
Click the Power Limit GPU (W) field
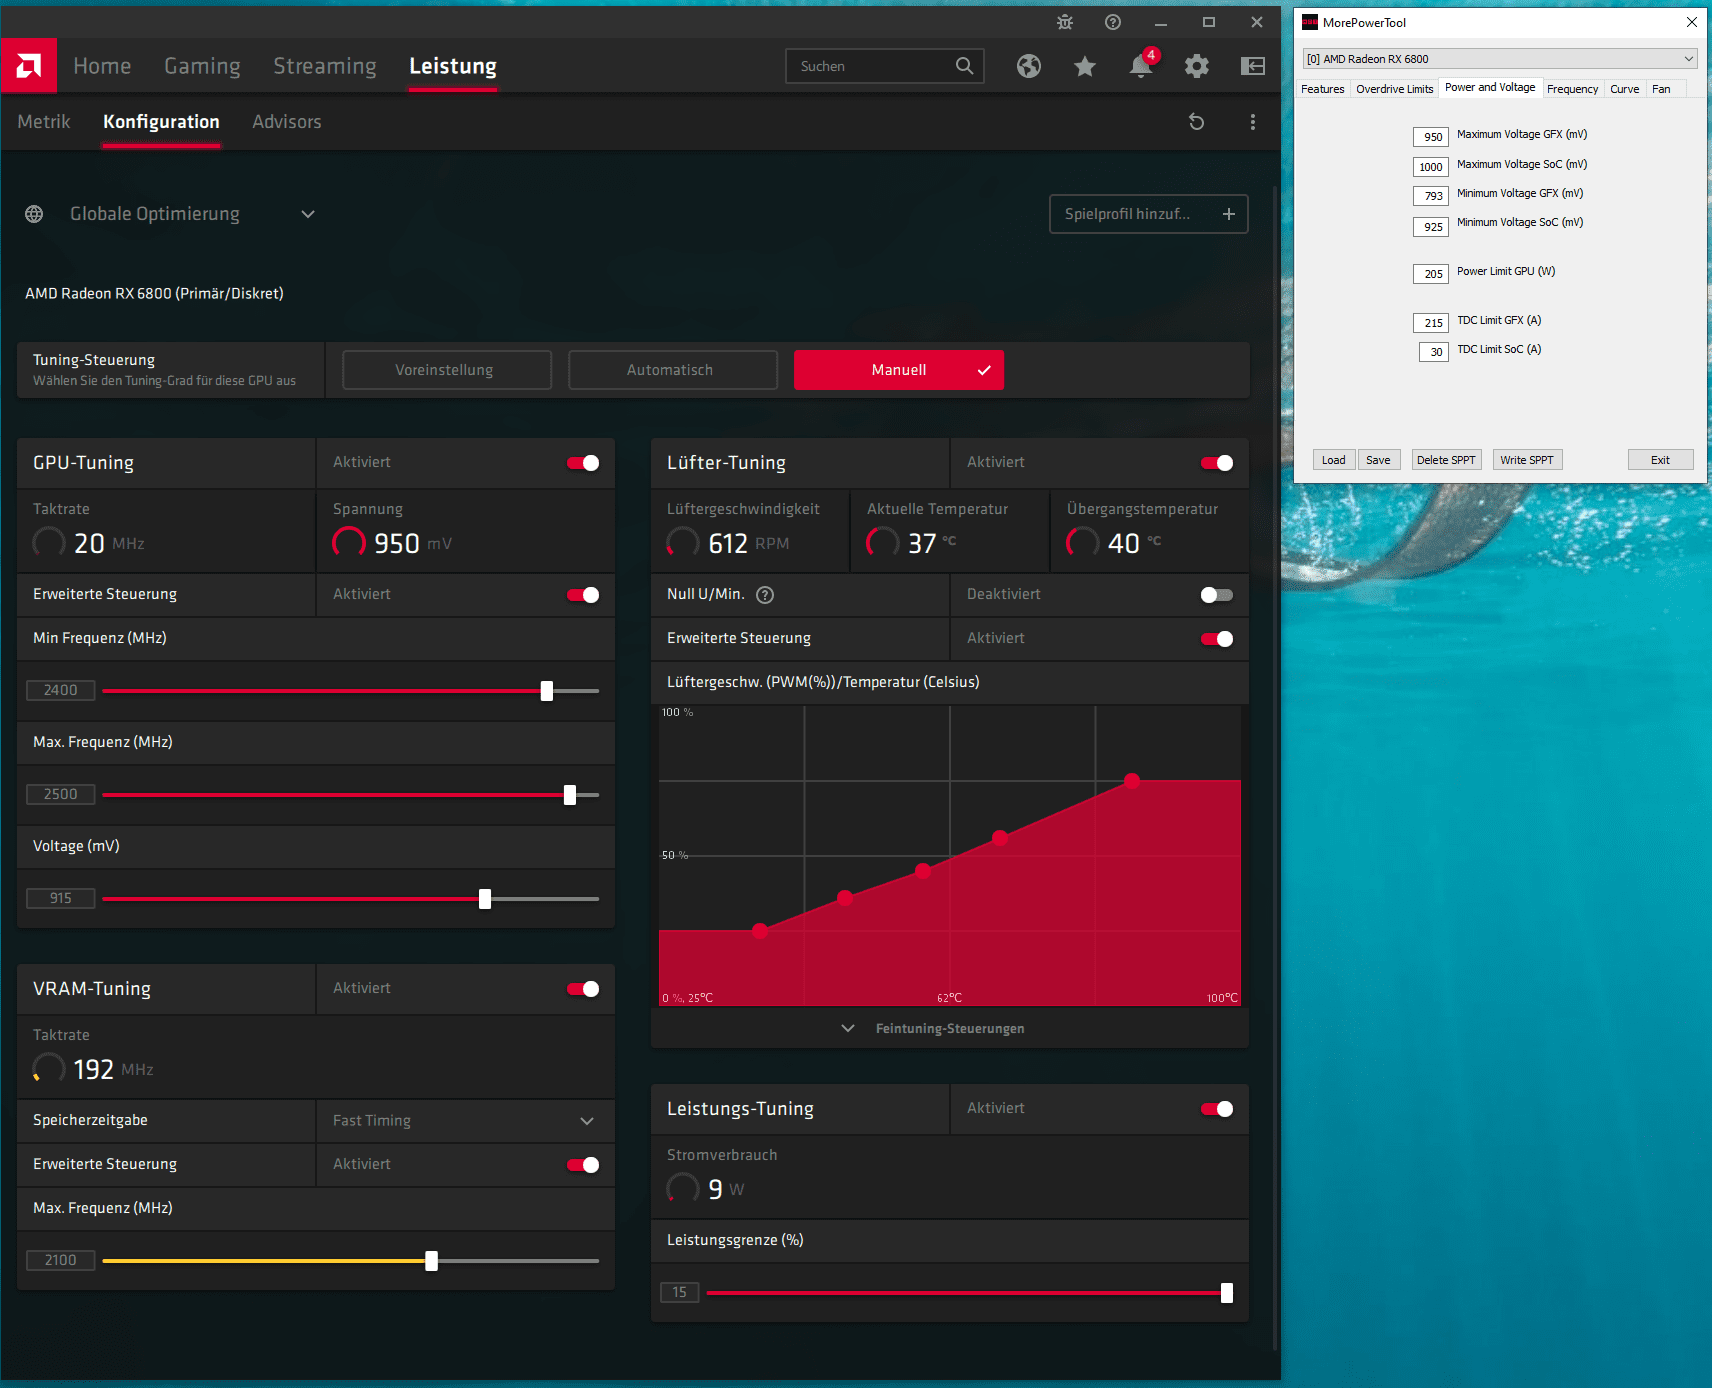click(x=1431, y=274)
